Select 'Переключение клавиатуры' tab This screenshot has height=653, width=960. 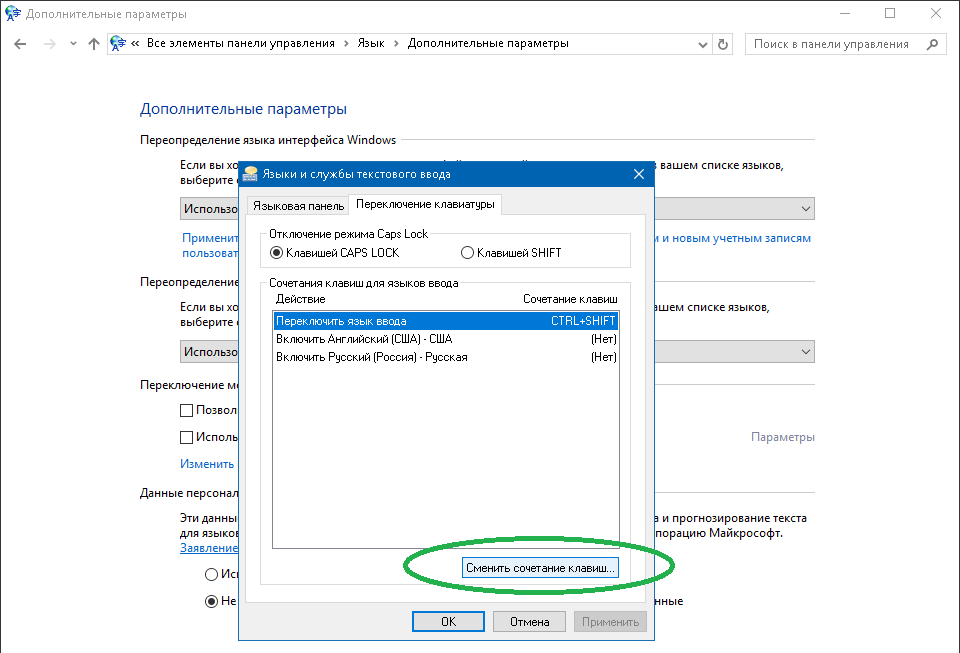[x=425, y=204]
